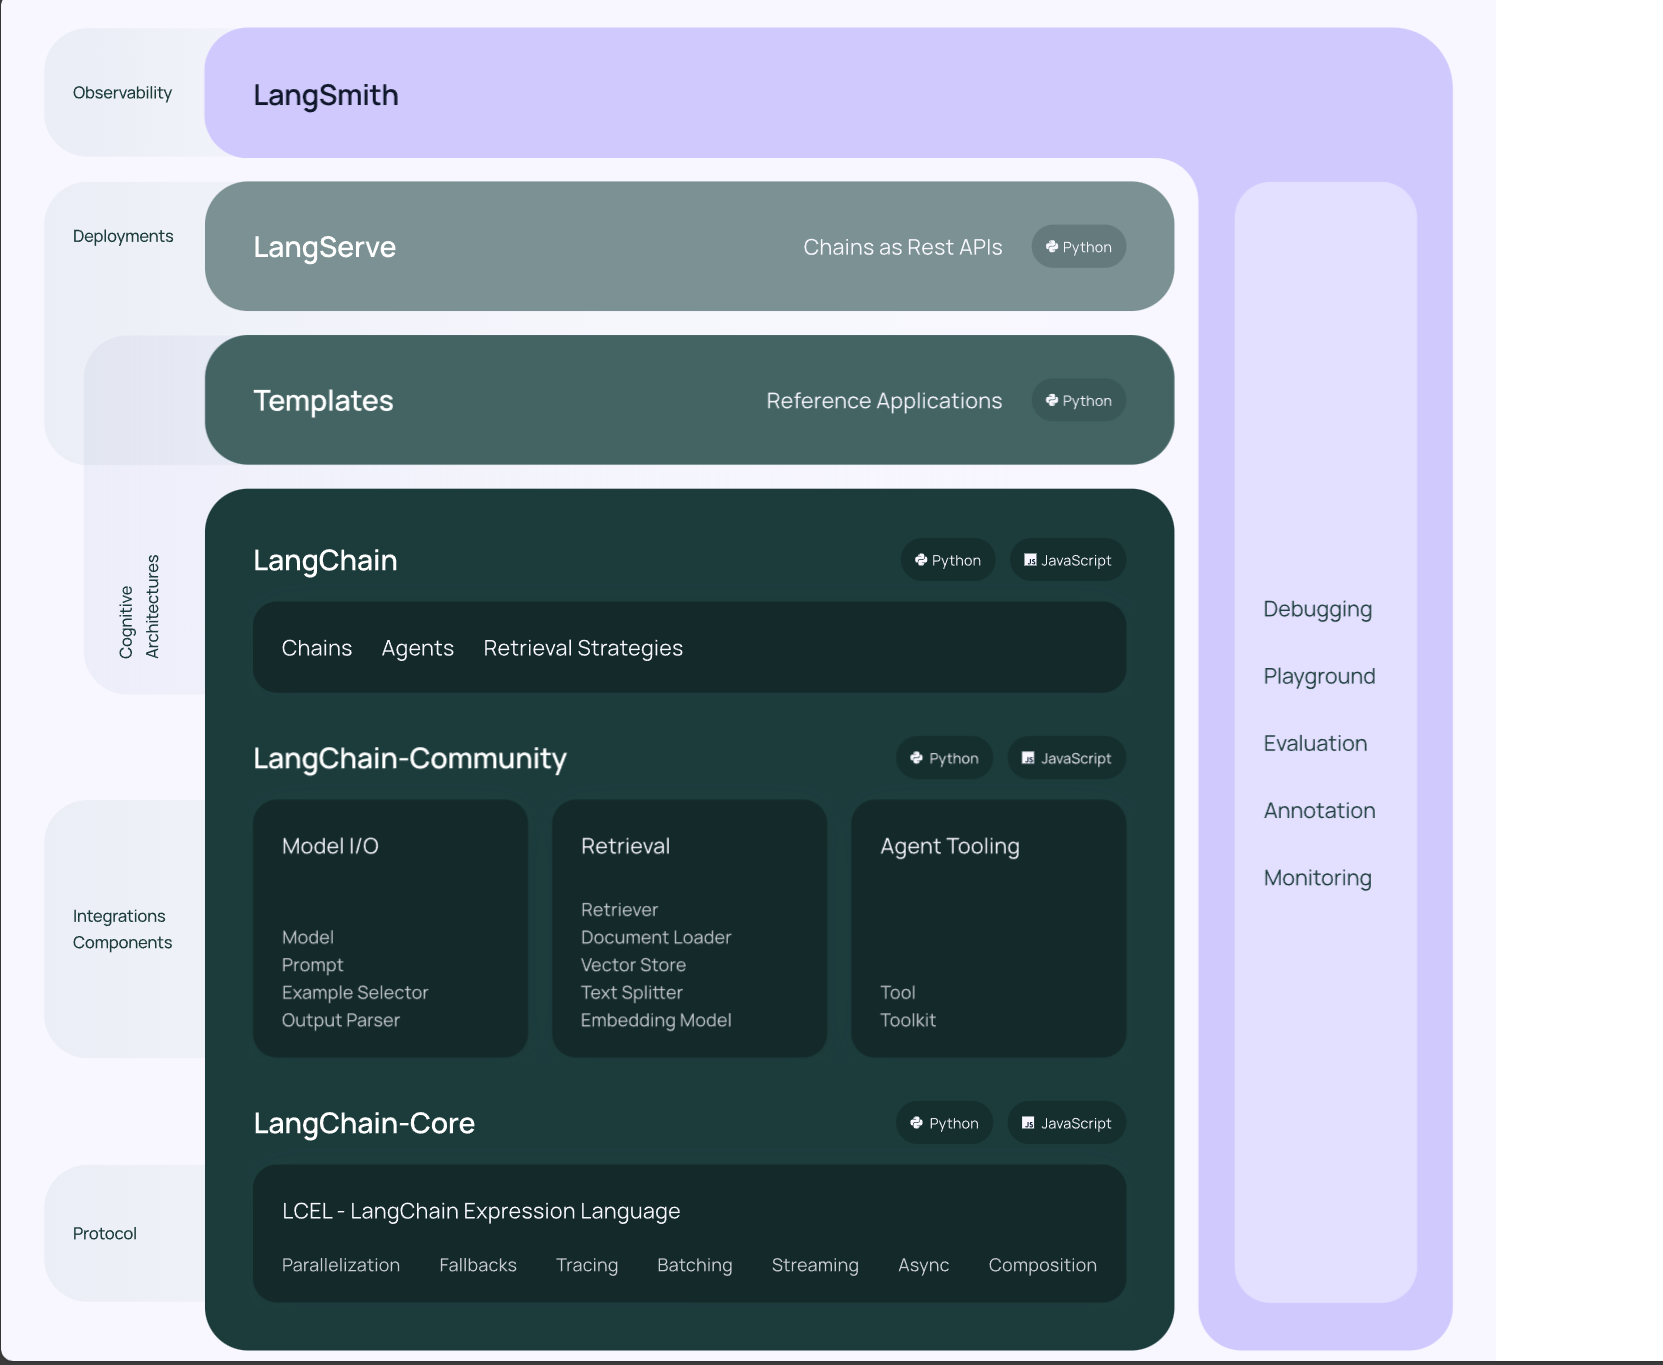
Task: Click the LangChain-Core heading
Action: [364, 1123]
